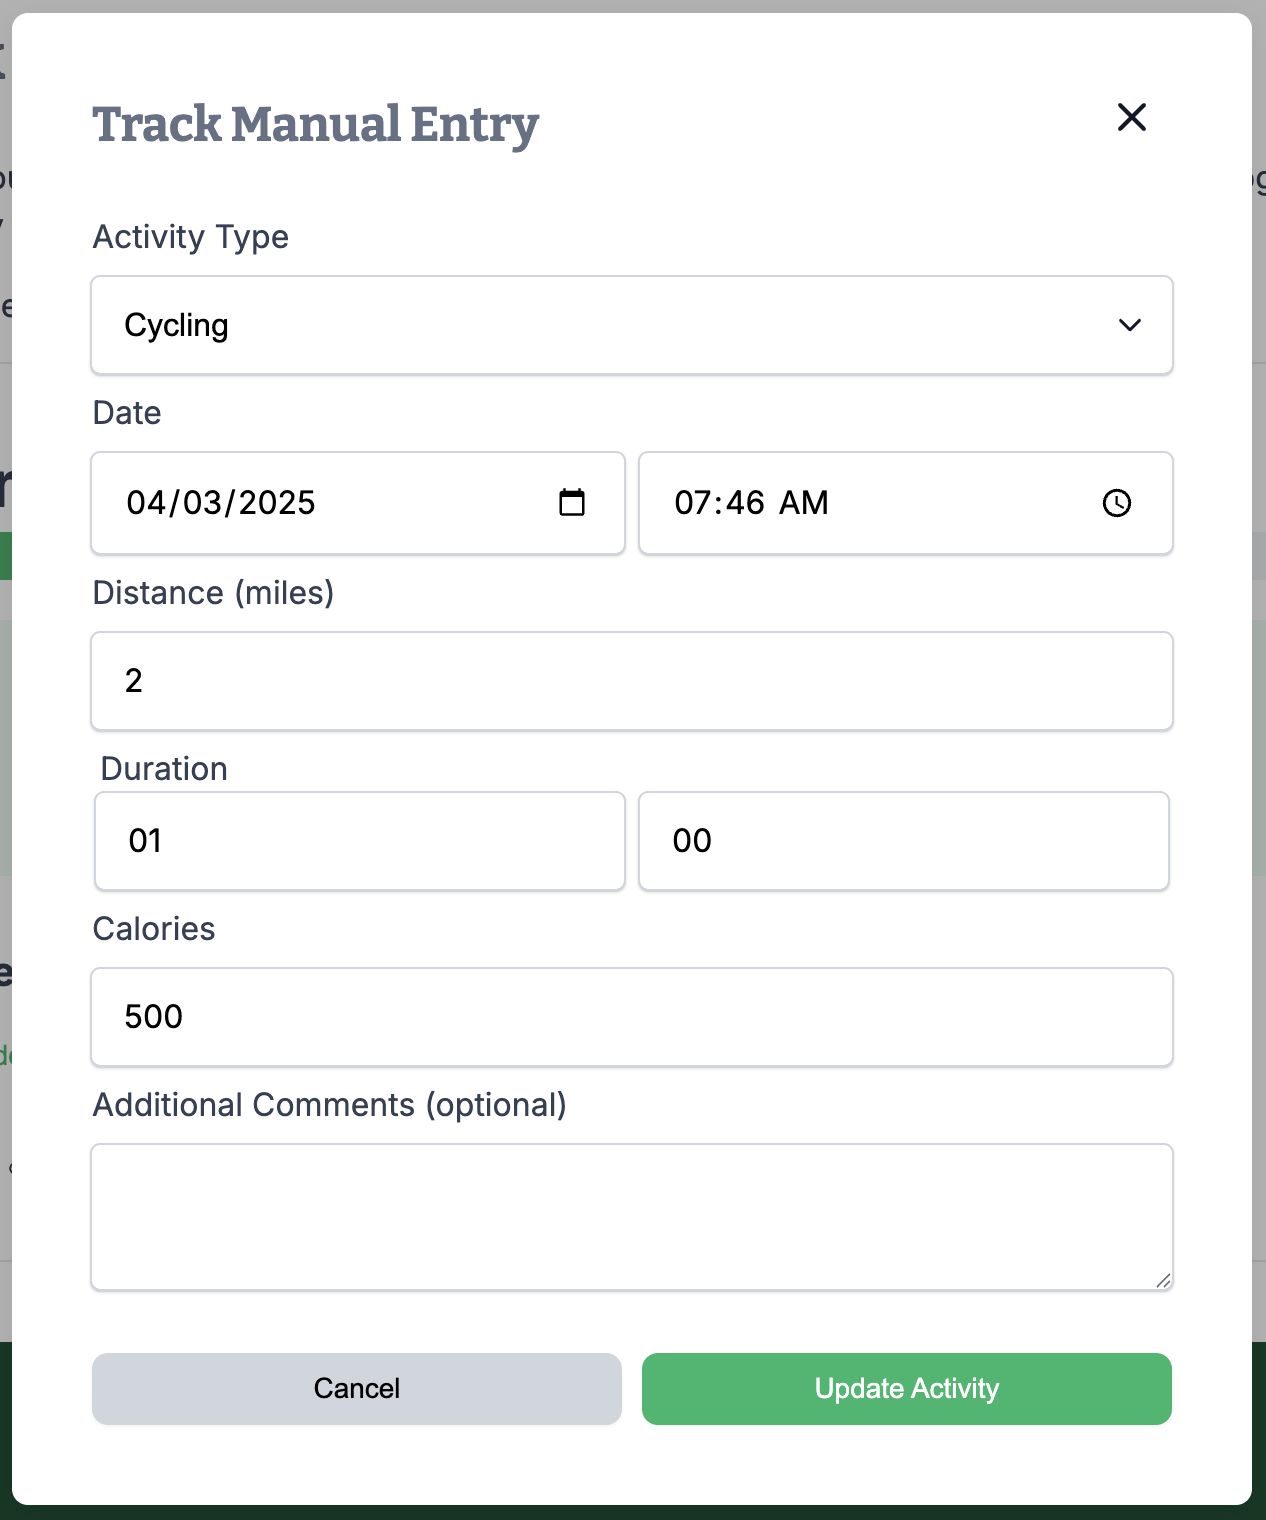
Task: Focus the Distance (miles) field
Action: coord(630,681)
